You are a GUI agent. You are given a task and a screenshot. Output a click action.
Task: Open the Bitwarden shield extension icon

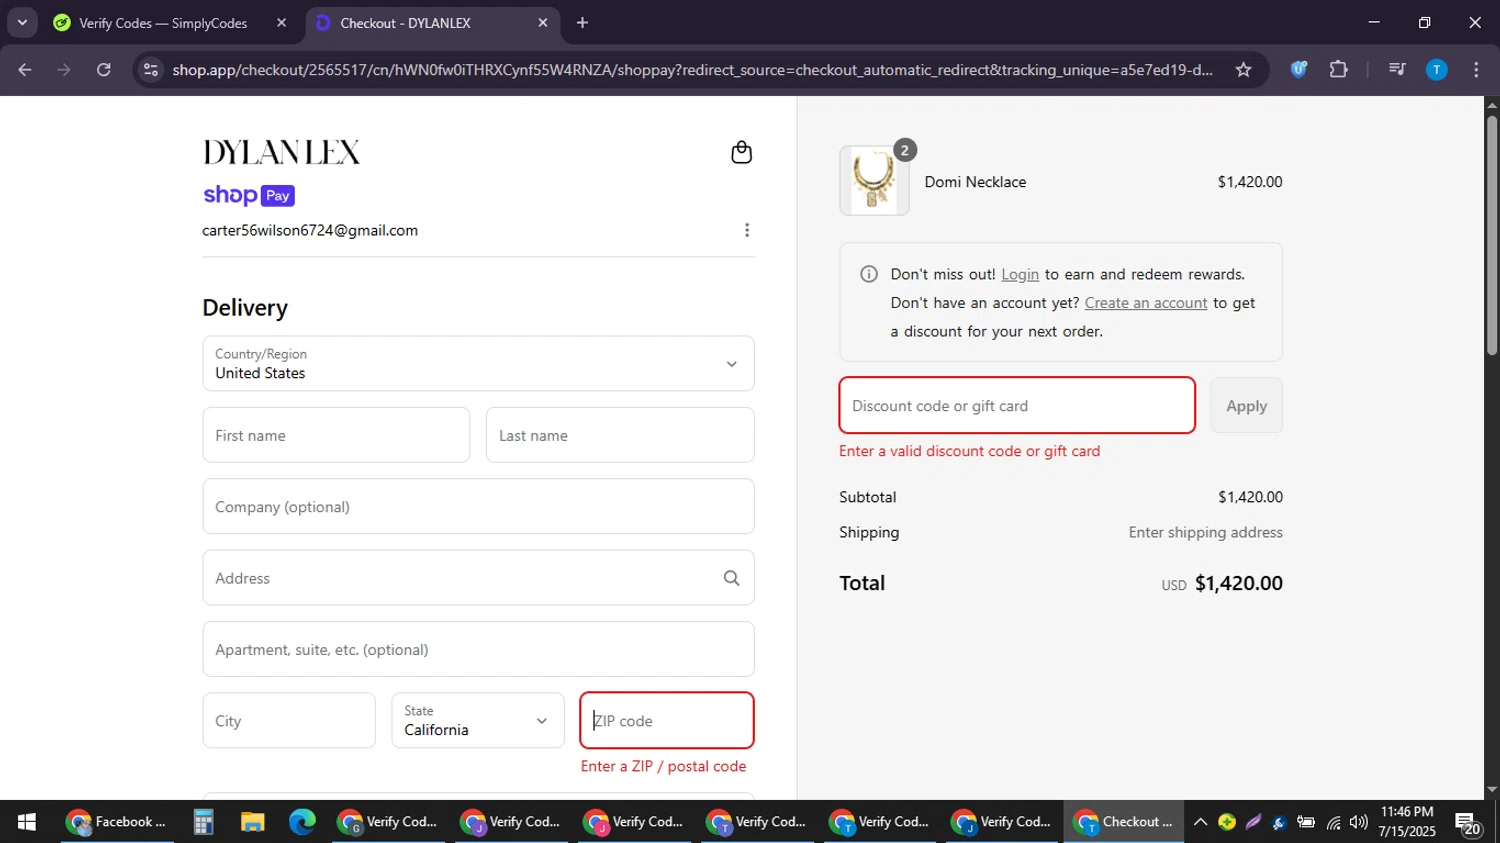tap(1298, 70)
